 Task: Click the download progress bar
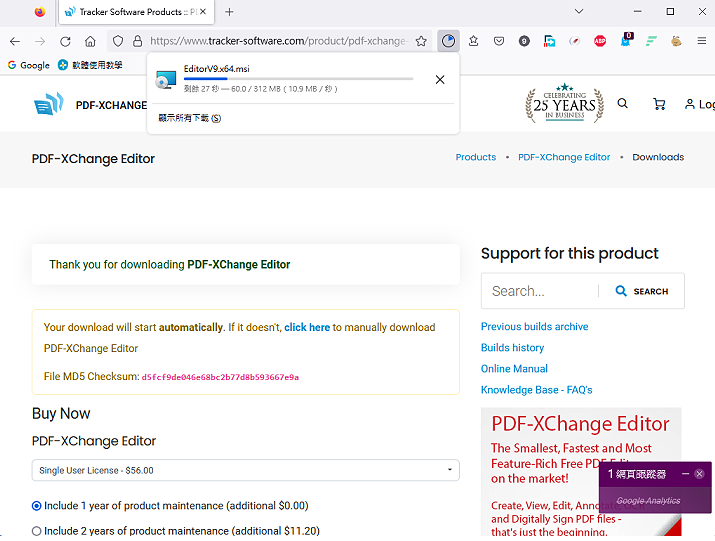pos(298,79)
